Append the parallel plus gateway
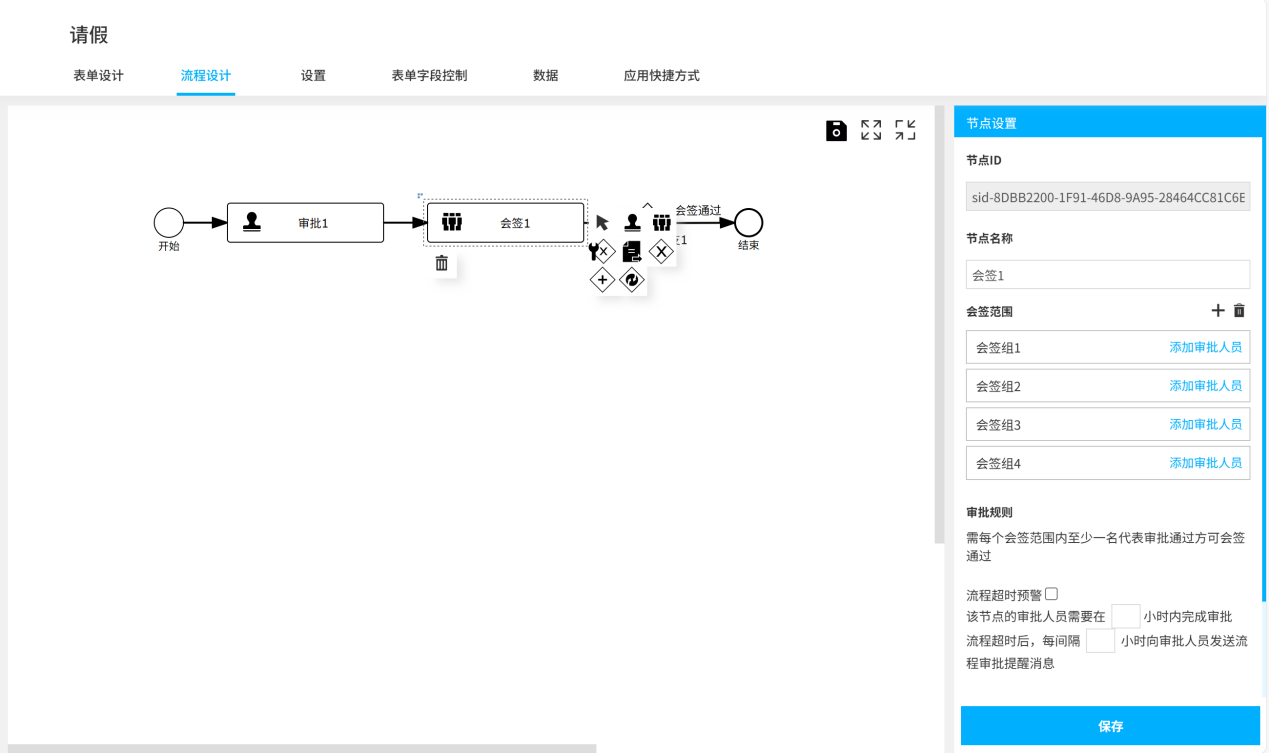The width and height of the screenshot is (1269, 753). tap(602, 281)
